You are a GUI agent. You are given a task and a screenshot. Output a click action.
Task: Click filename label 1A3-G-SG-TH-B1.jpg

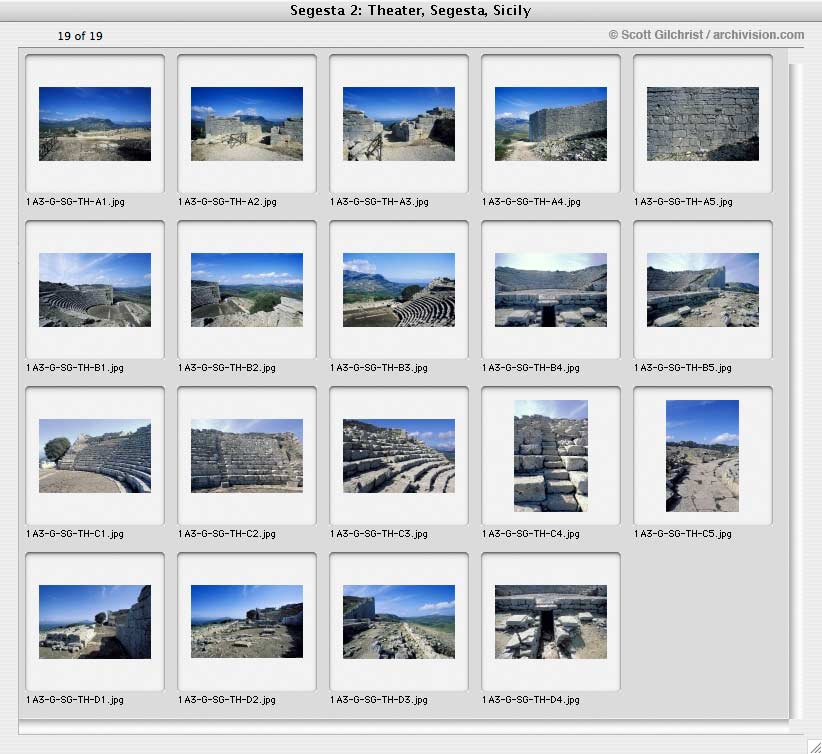coord(75,368)
